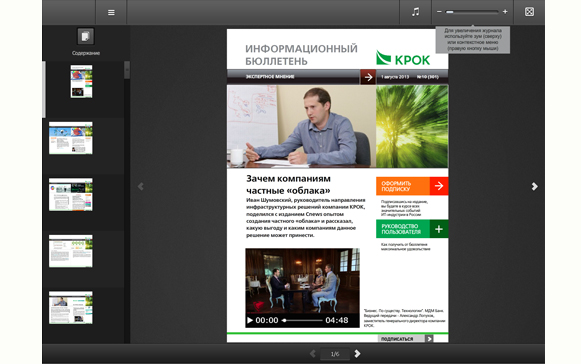Toggle background music with the note icon
This screenshot has width=581, height=364.
(x=416, y=12)
